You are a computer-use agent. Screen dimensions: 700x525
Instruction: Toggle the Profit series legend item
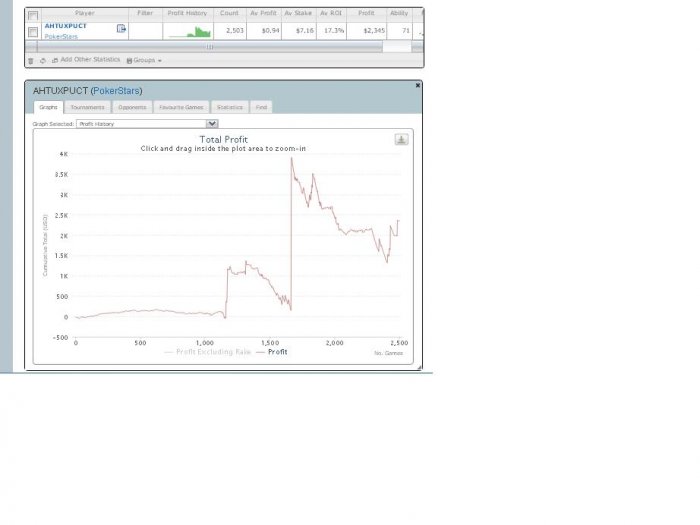pos(272,352)
